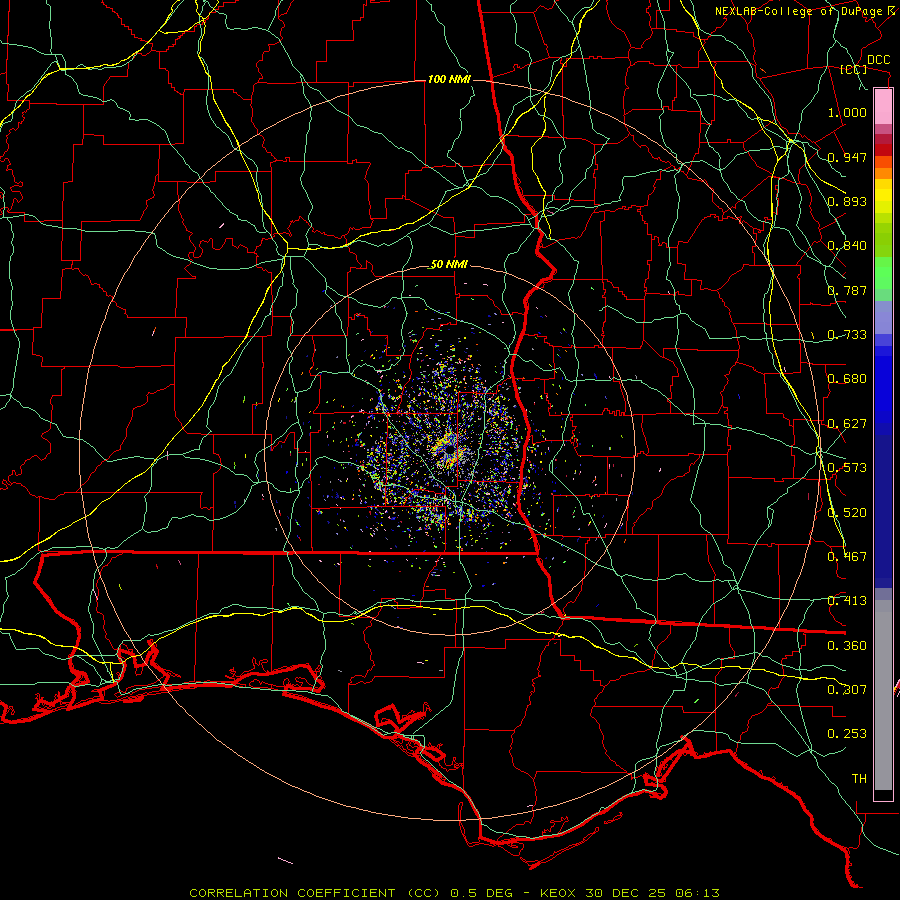900x900 pixels.
Task: Click the 0.573 scale value
Action: [847, 468]
